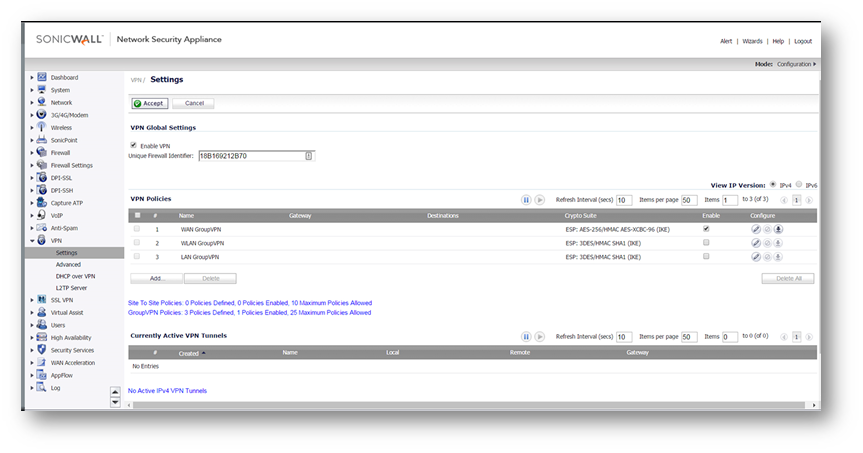Click the Cancel button

194,103
